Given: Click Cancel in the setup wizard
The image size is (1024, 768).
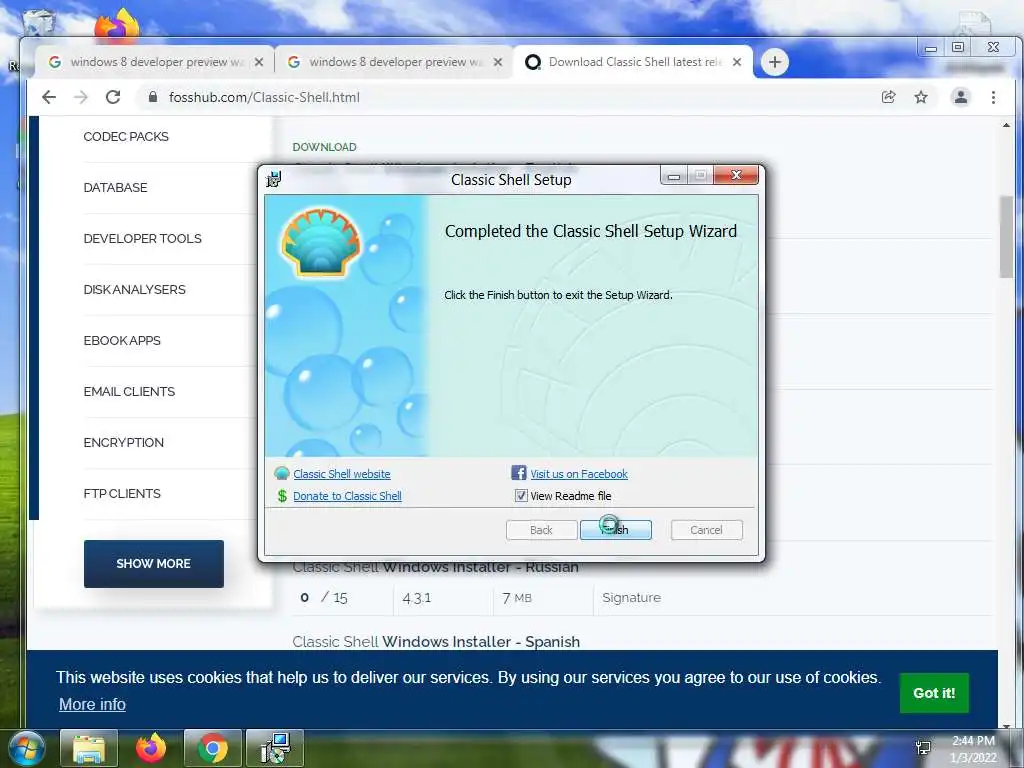Looking at the screenshot, I should tap(707, 530).
